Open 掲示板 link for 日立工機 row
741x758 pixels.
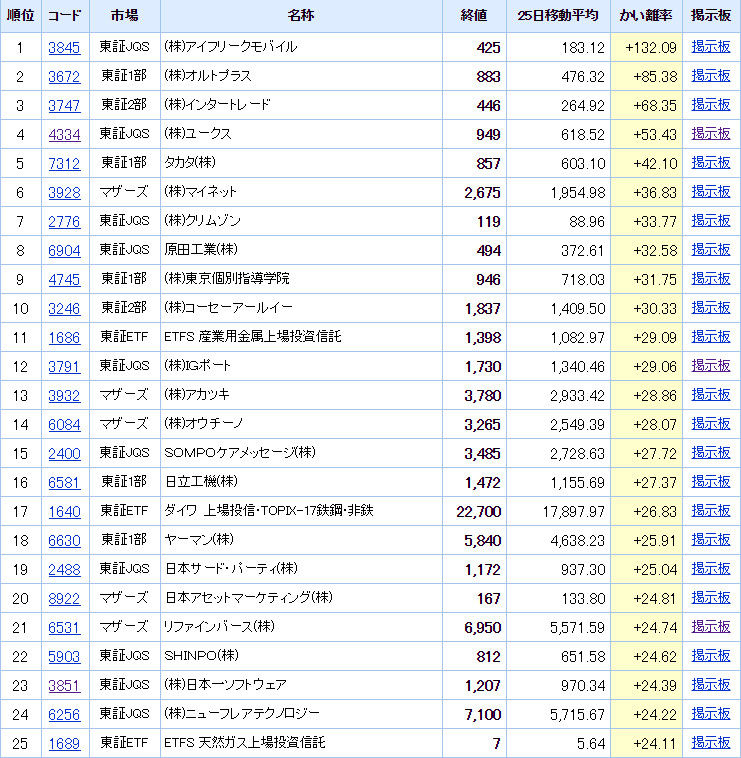point(711,482)
